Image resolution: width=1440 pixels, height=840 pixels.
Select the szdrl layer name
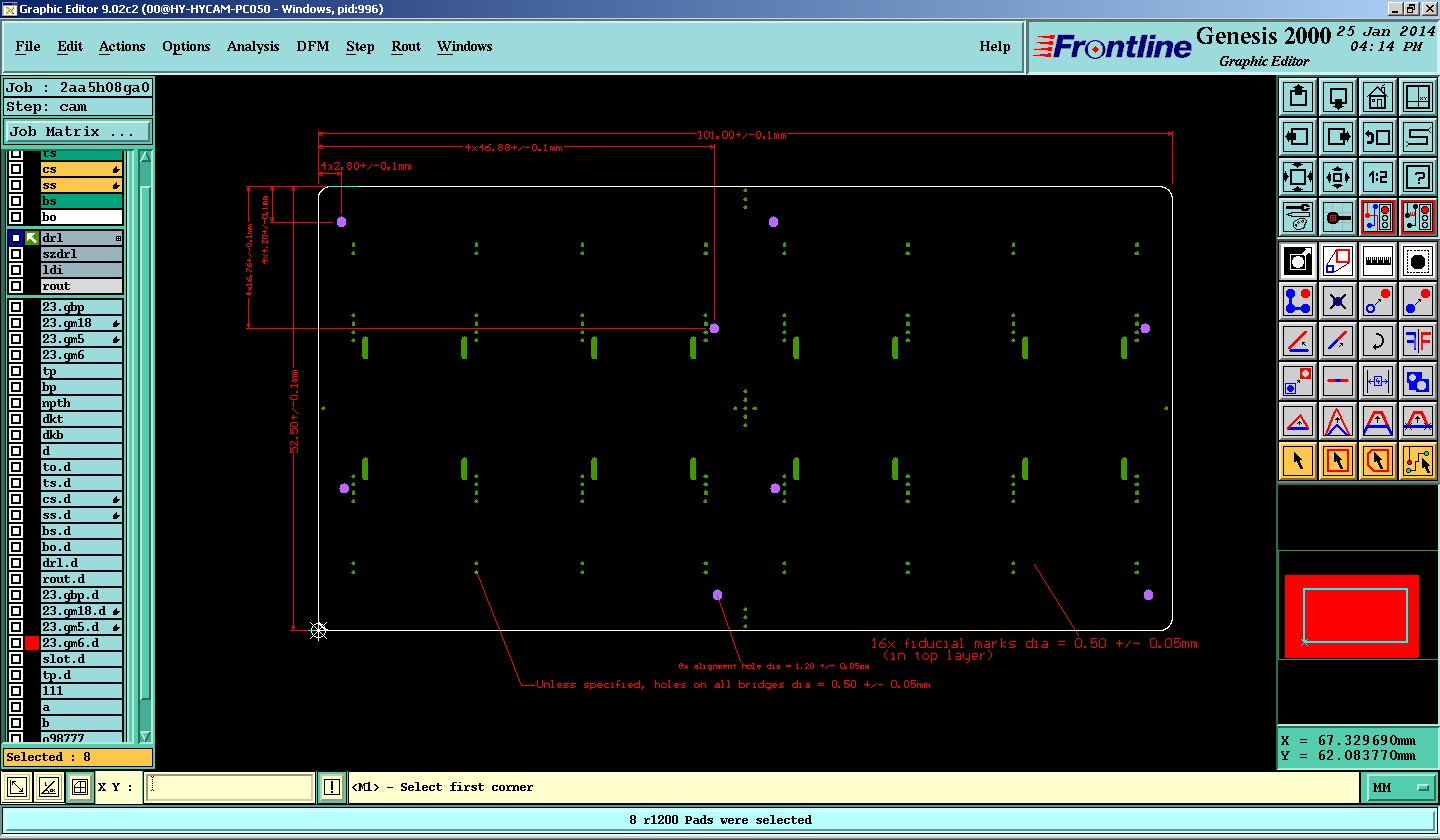81,254
